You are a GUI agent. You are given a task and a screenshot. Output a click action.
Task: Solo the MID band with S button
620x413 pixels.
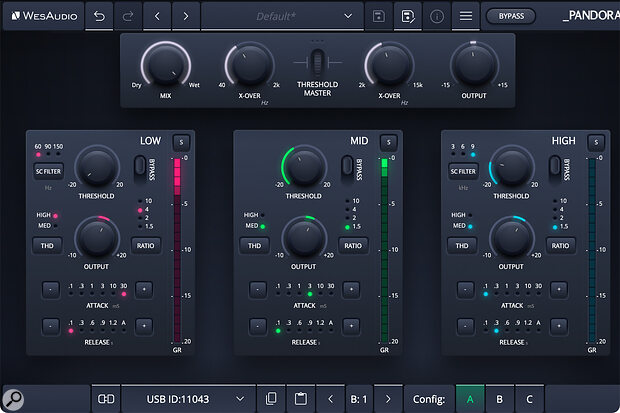[389, 142]
